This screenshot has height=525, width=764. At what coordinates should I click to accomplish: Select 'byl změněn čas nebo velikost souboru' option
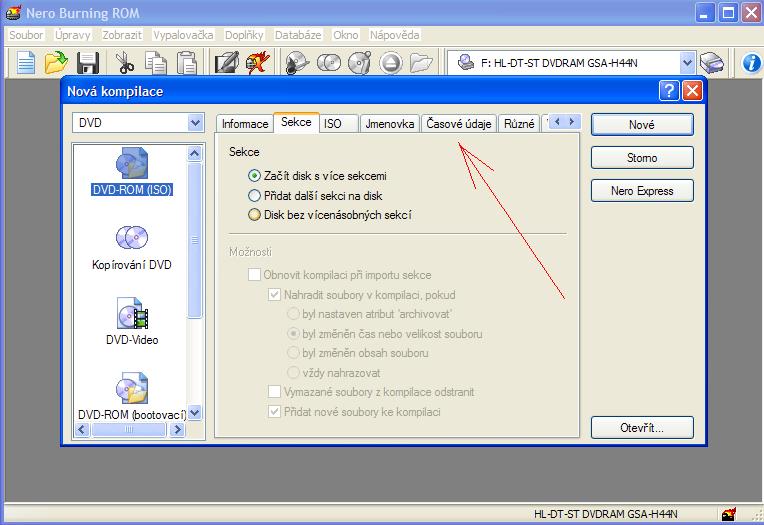(293, 334)
